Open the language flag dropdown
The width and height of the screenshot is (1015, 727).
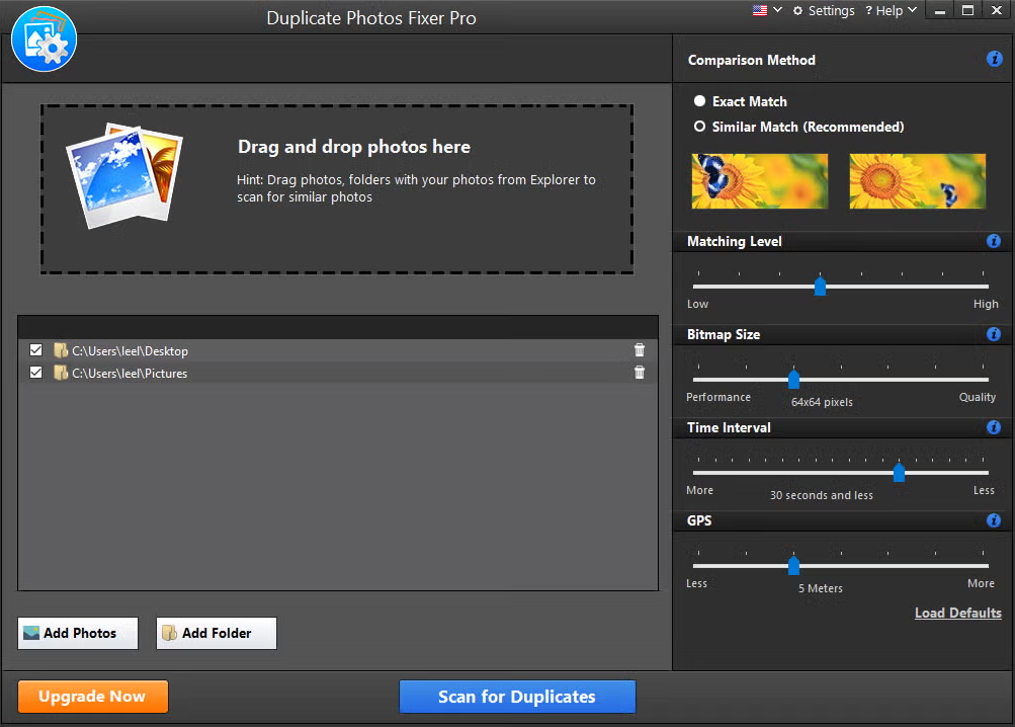click(x=767, y=10)
